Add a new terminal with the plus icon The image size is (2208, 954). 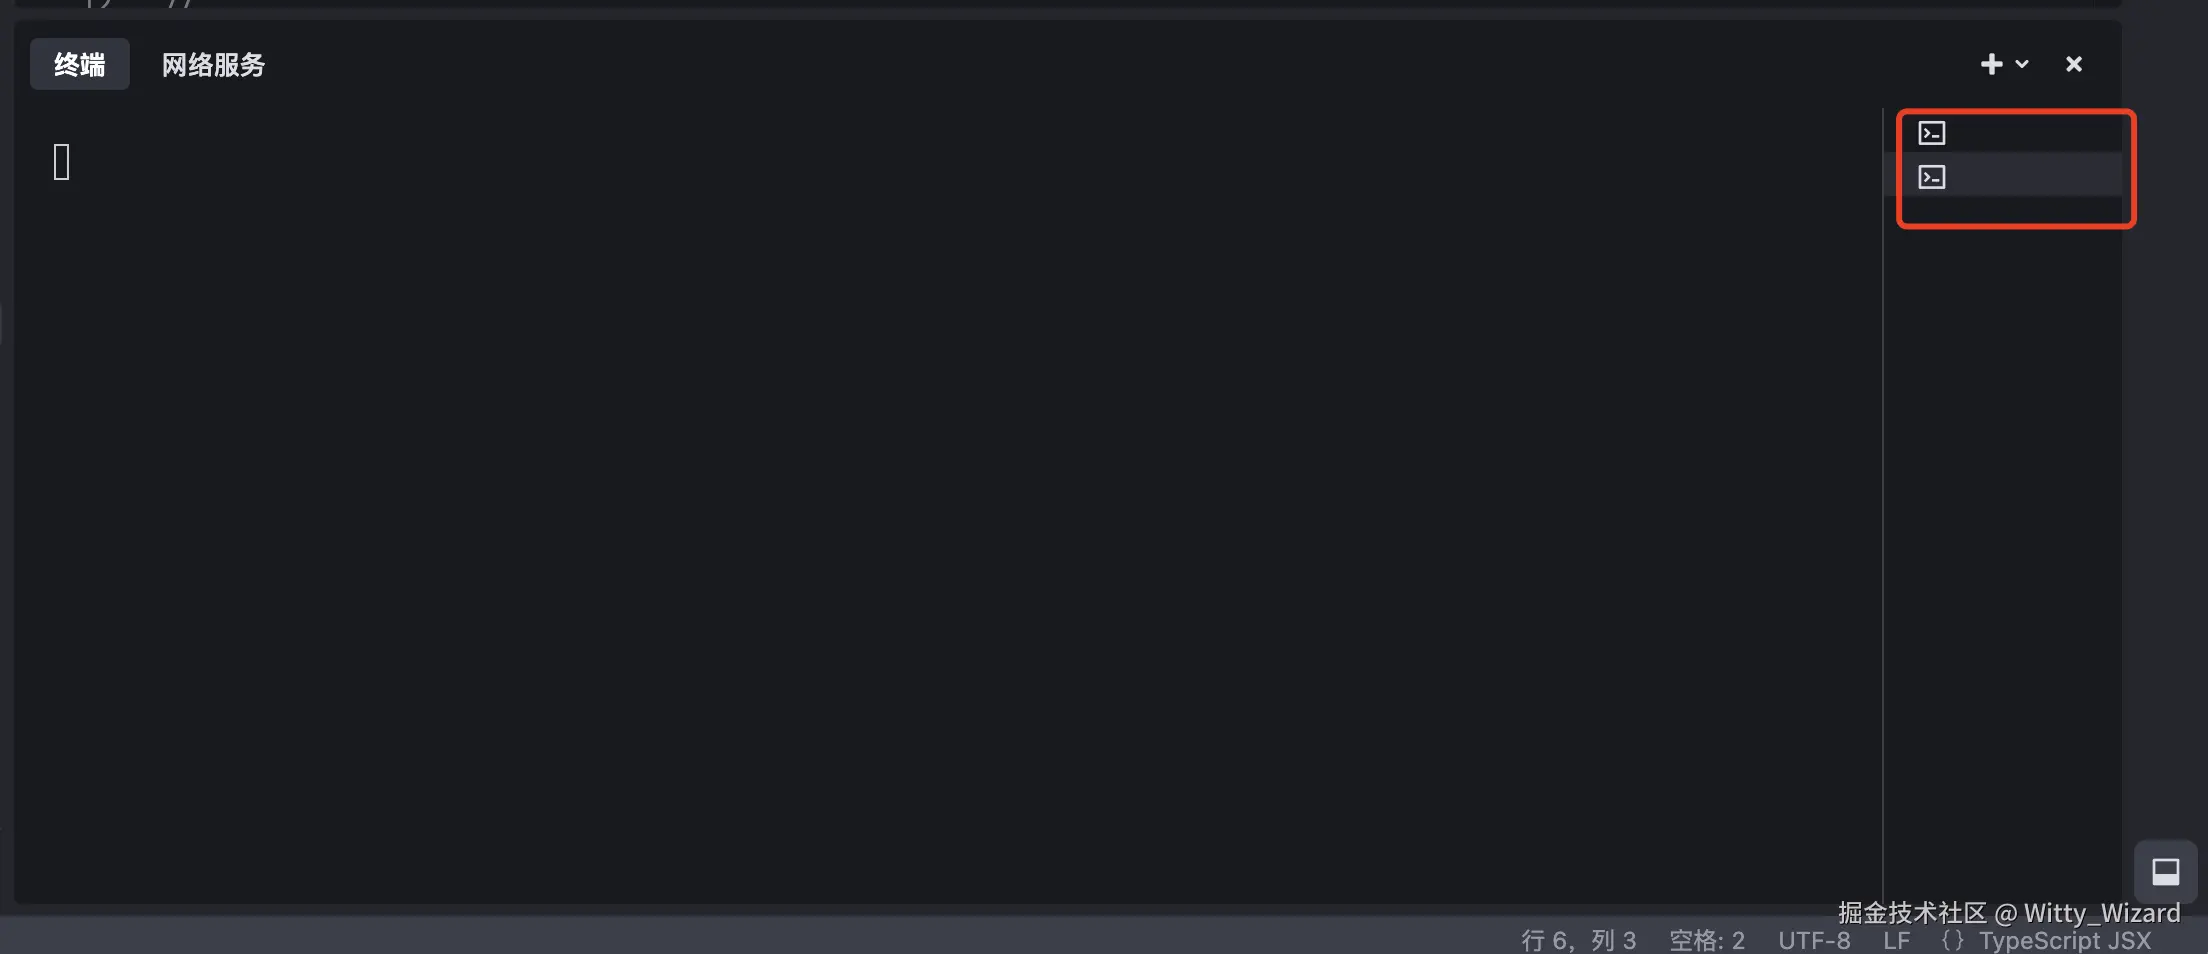tap(1991, 64)
